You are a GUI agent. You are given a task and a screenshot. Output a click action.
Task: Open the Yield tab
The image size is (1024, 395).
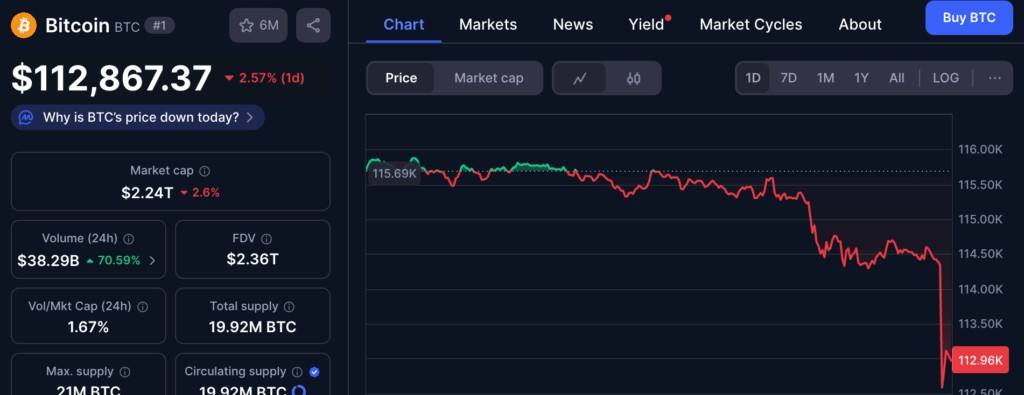[x=647, y=25]
